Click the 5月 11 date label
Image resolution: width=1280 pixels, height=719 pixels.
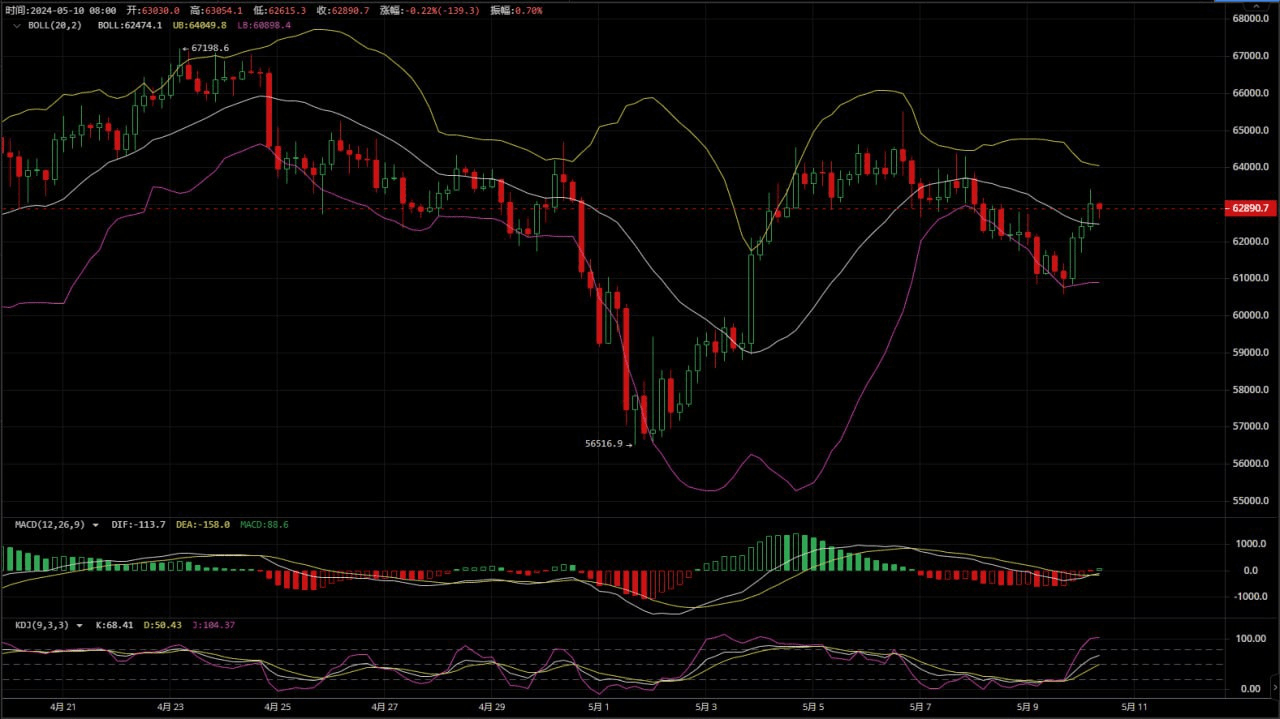coord(1134,706)
